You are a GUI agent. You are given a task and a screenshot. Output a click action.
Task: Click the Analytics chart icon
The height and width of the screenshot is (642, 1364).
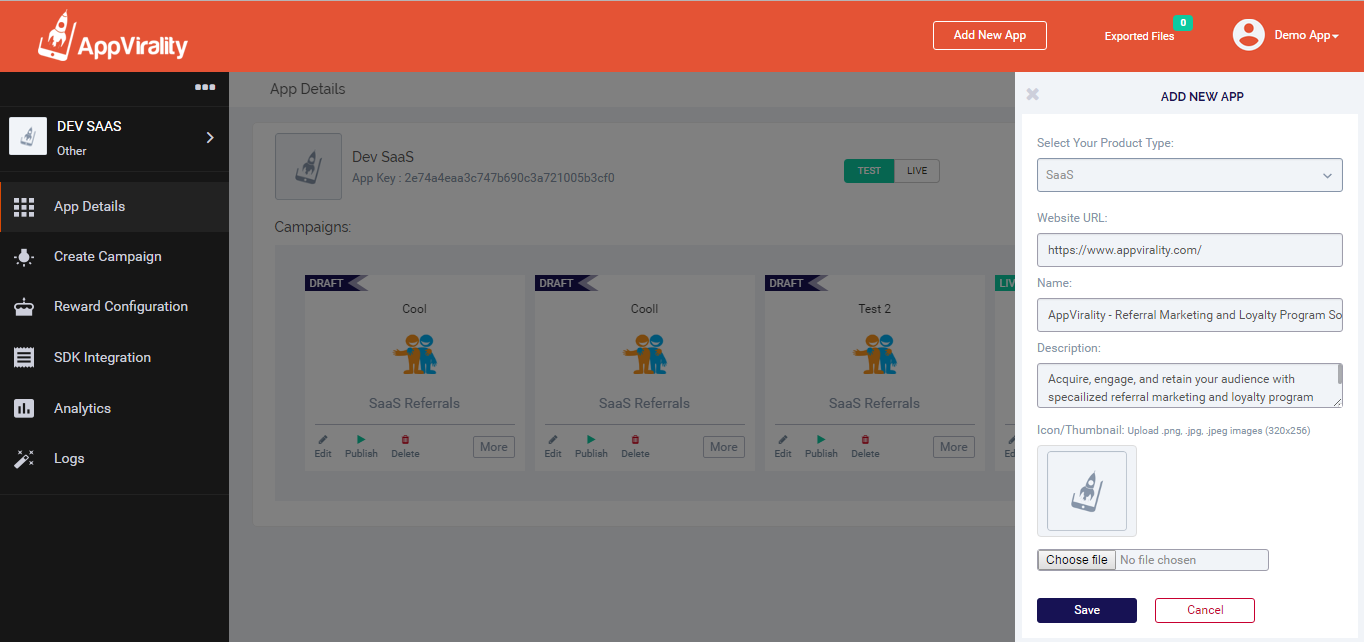(x=24, y=408)
